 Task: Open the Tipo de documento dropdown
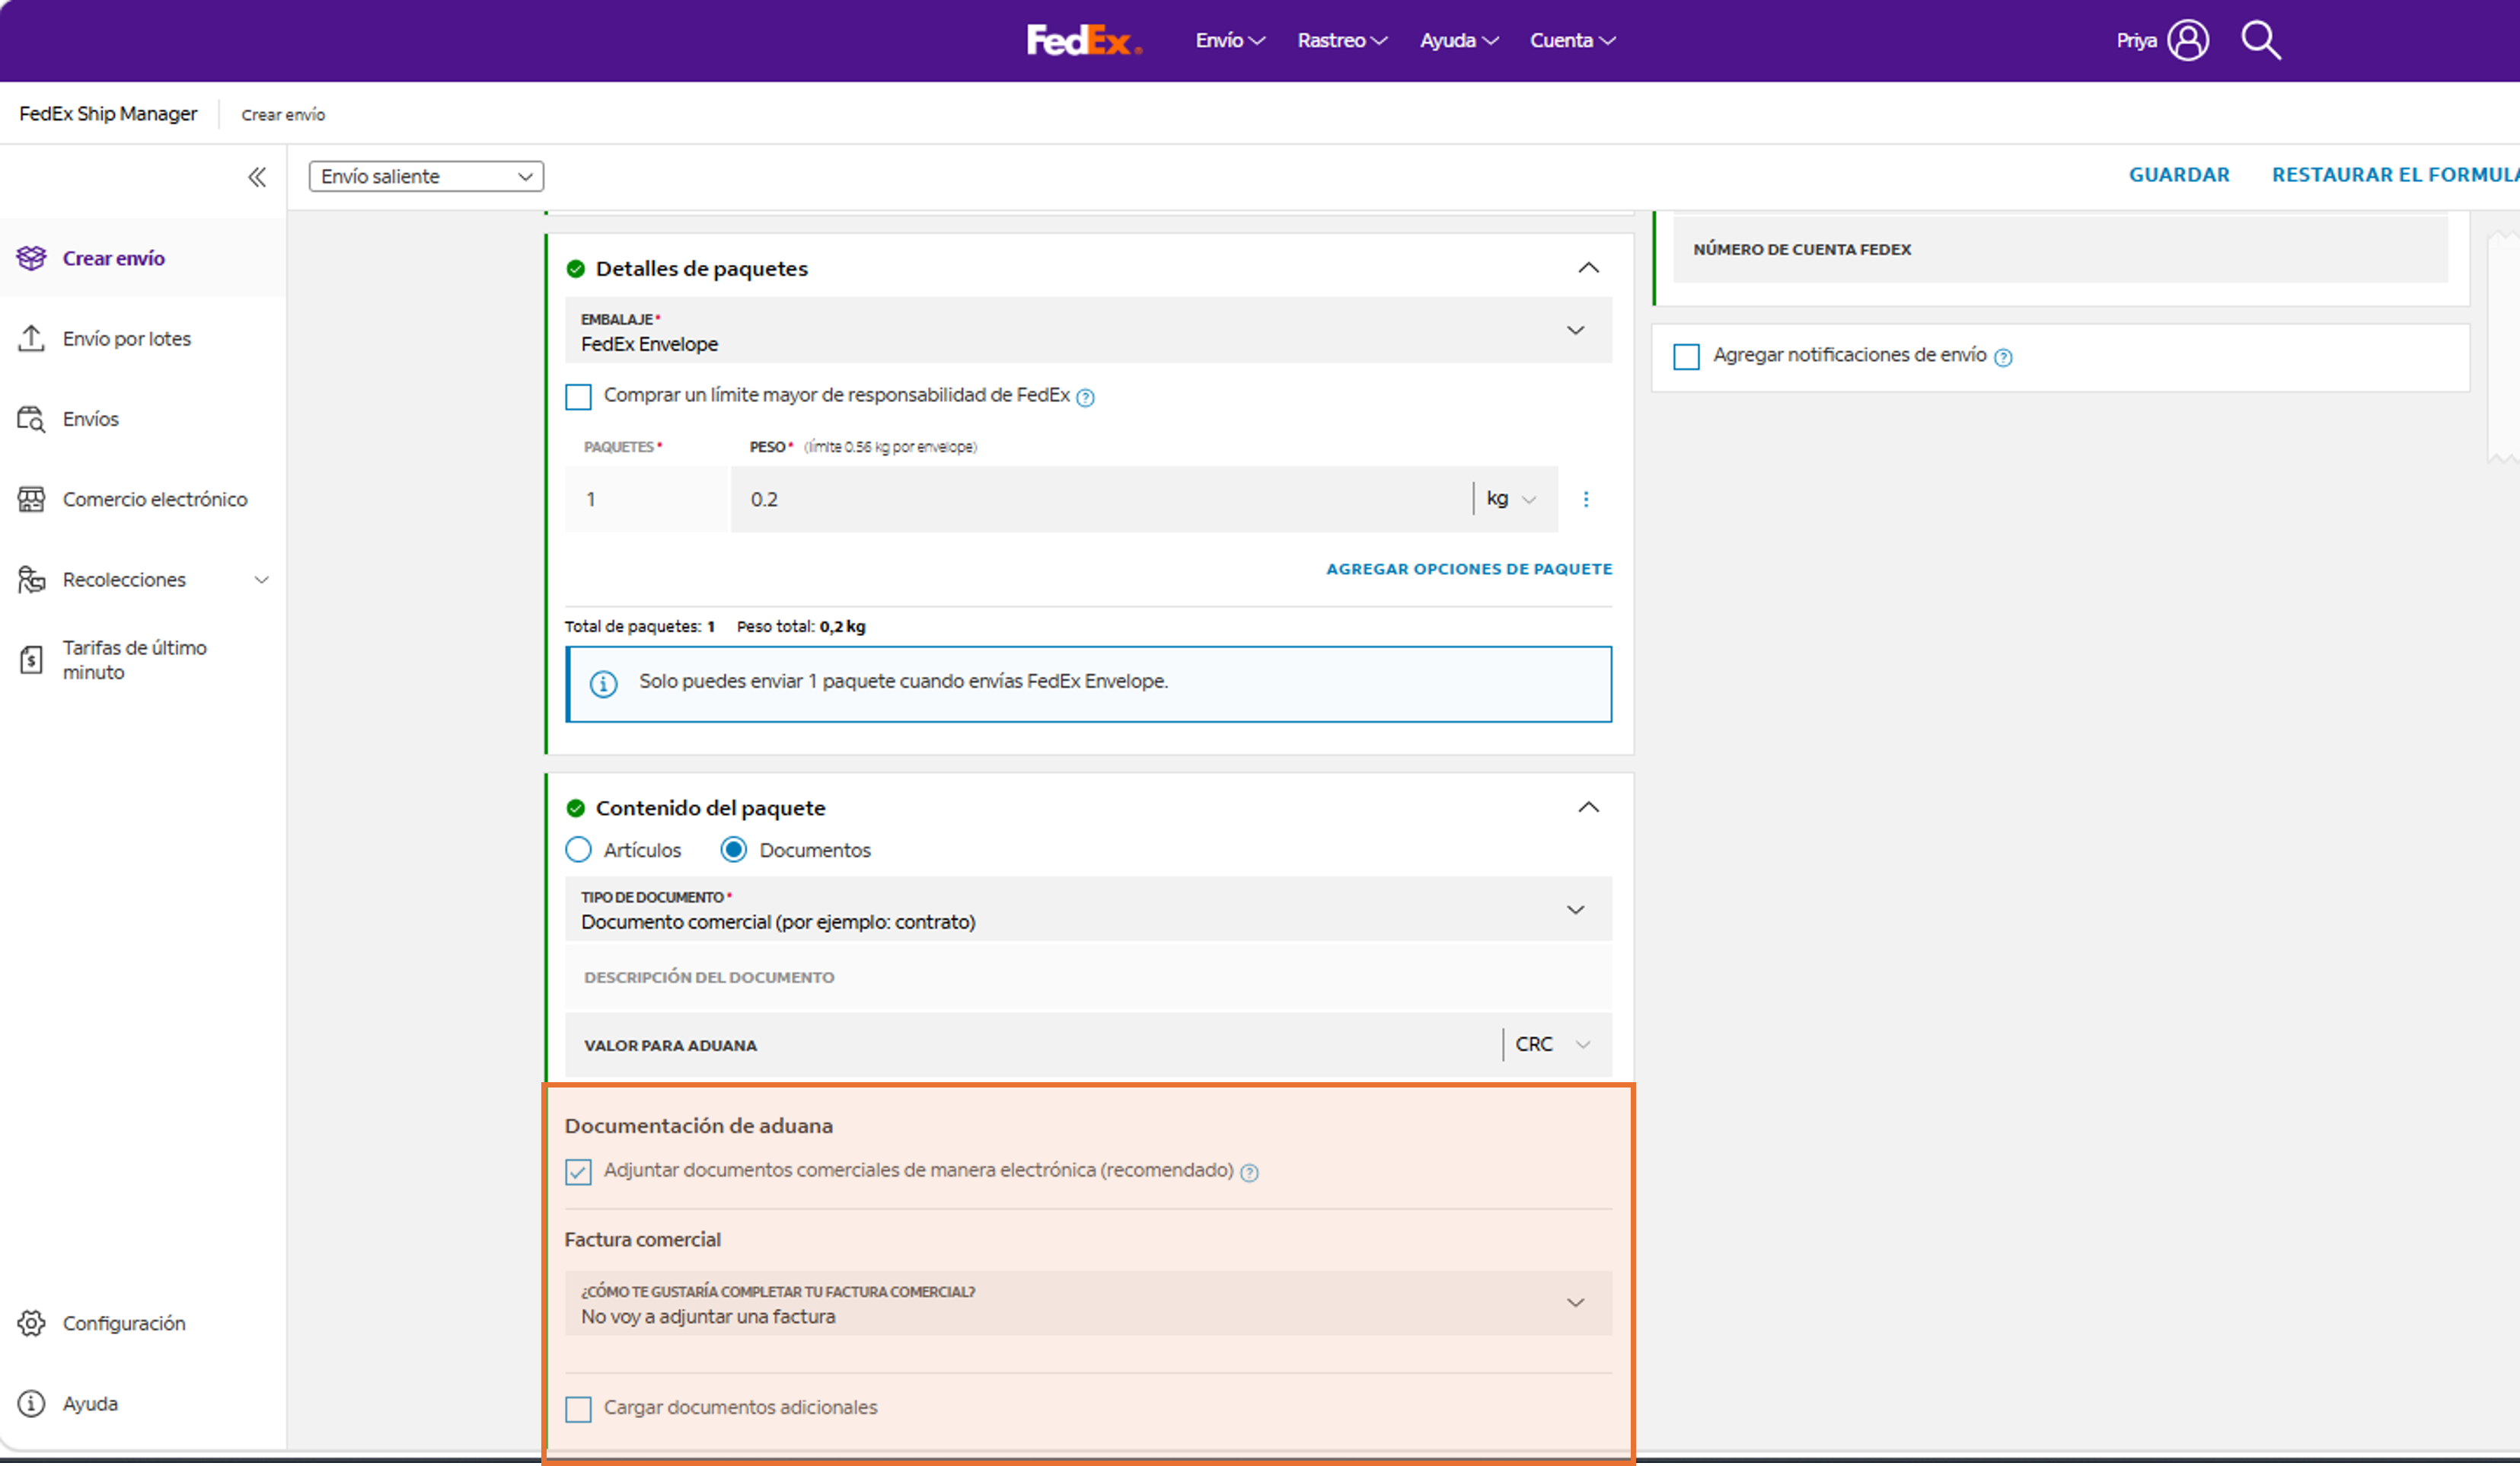click(1088, 910)
